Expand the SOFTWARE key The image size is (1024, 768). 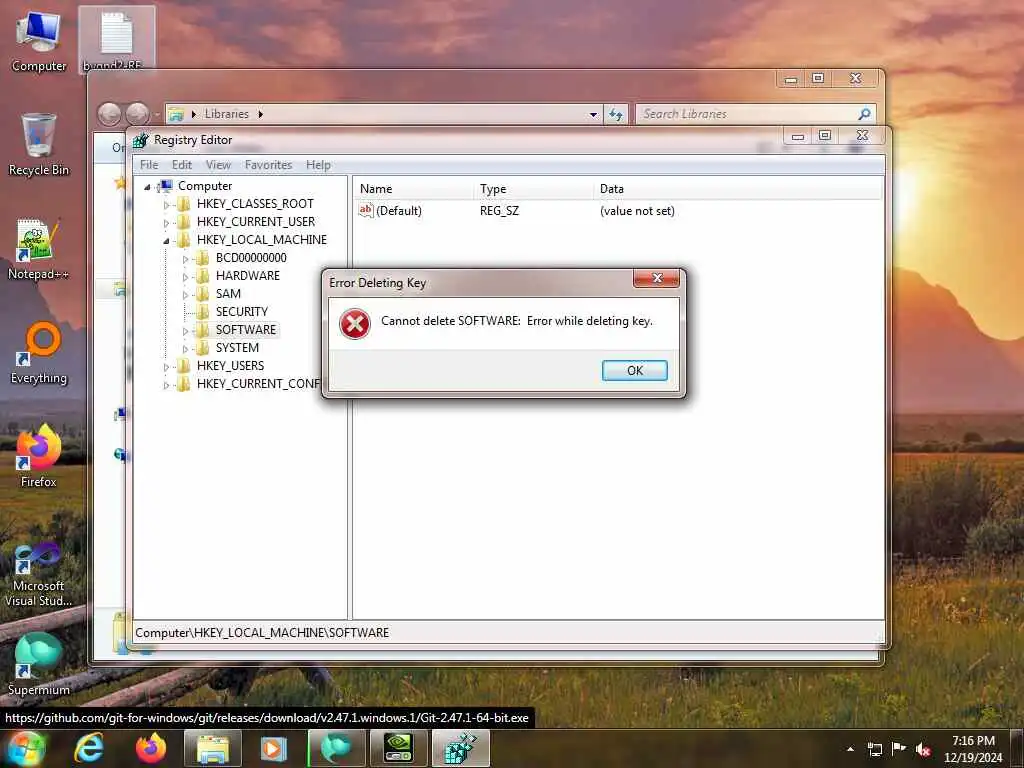pyautogui.click(x=185, y=330)
